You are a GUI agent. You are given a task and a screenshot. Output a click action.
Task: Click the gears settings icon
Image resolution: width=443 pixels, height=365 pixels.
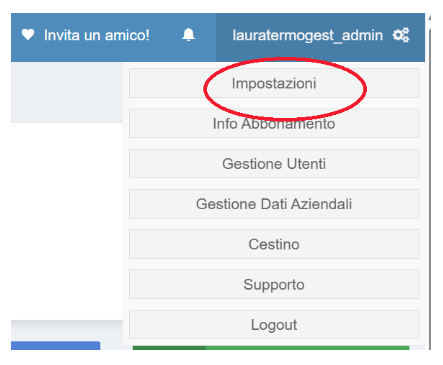pyautogui.click(x=401, y=35)
